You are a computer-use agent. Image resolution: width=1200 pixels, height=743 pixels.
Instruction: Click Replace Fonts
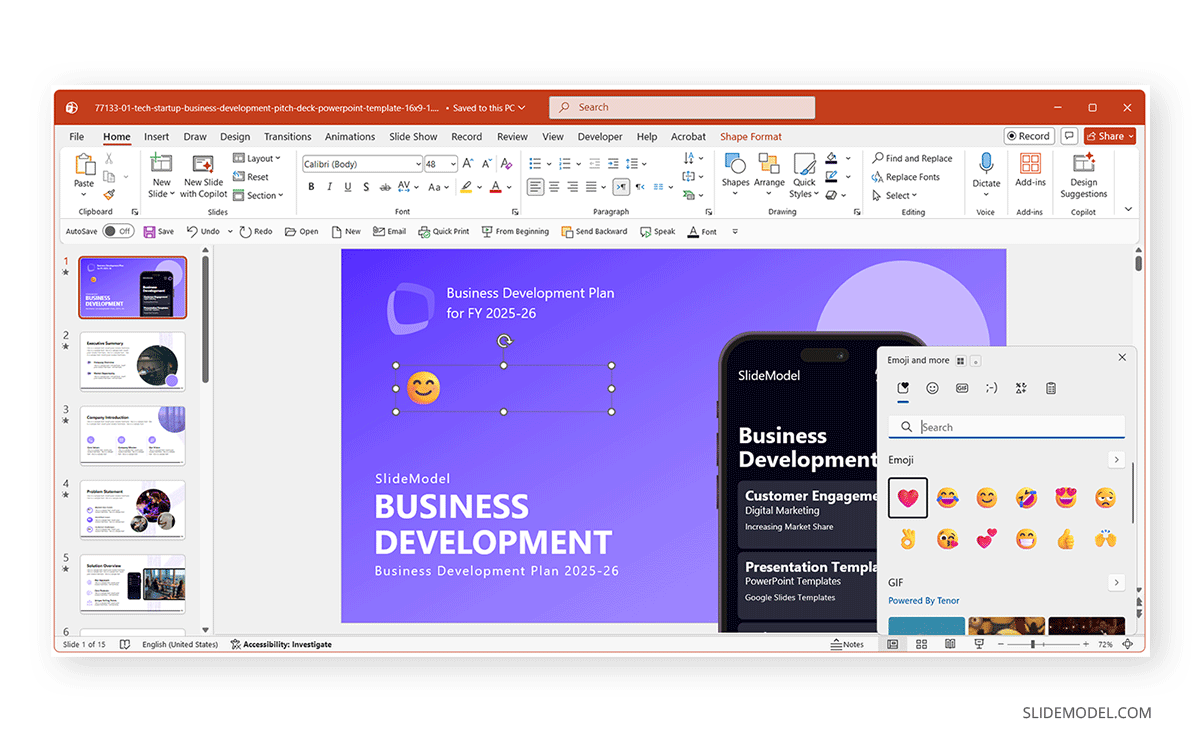(x=906, y=177)
